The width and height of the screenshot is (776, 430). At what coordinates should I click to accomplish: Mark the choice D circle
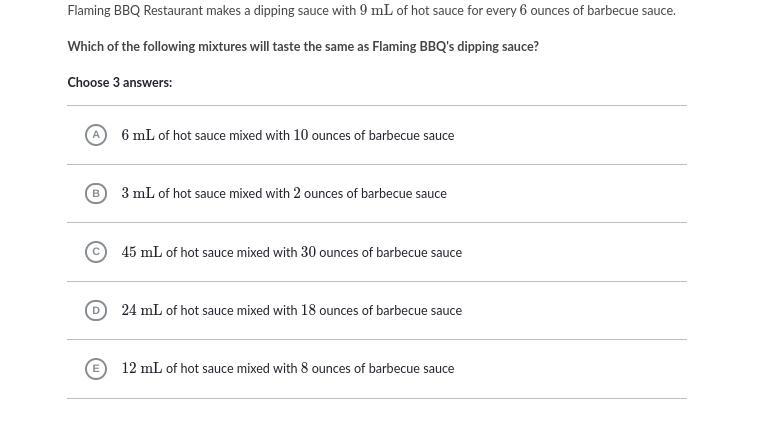point(96,310)
